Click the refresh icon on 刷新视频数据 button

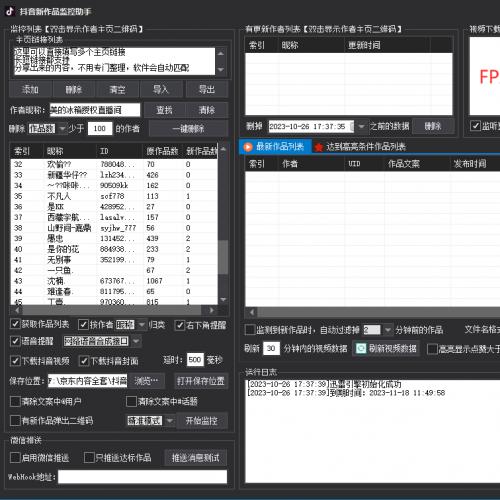(361, 349)
